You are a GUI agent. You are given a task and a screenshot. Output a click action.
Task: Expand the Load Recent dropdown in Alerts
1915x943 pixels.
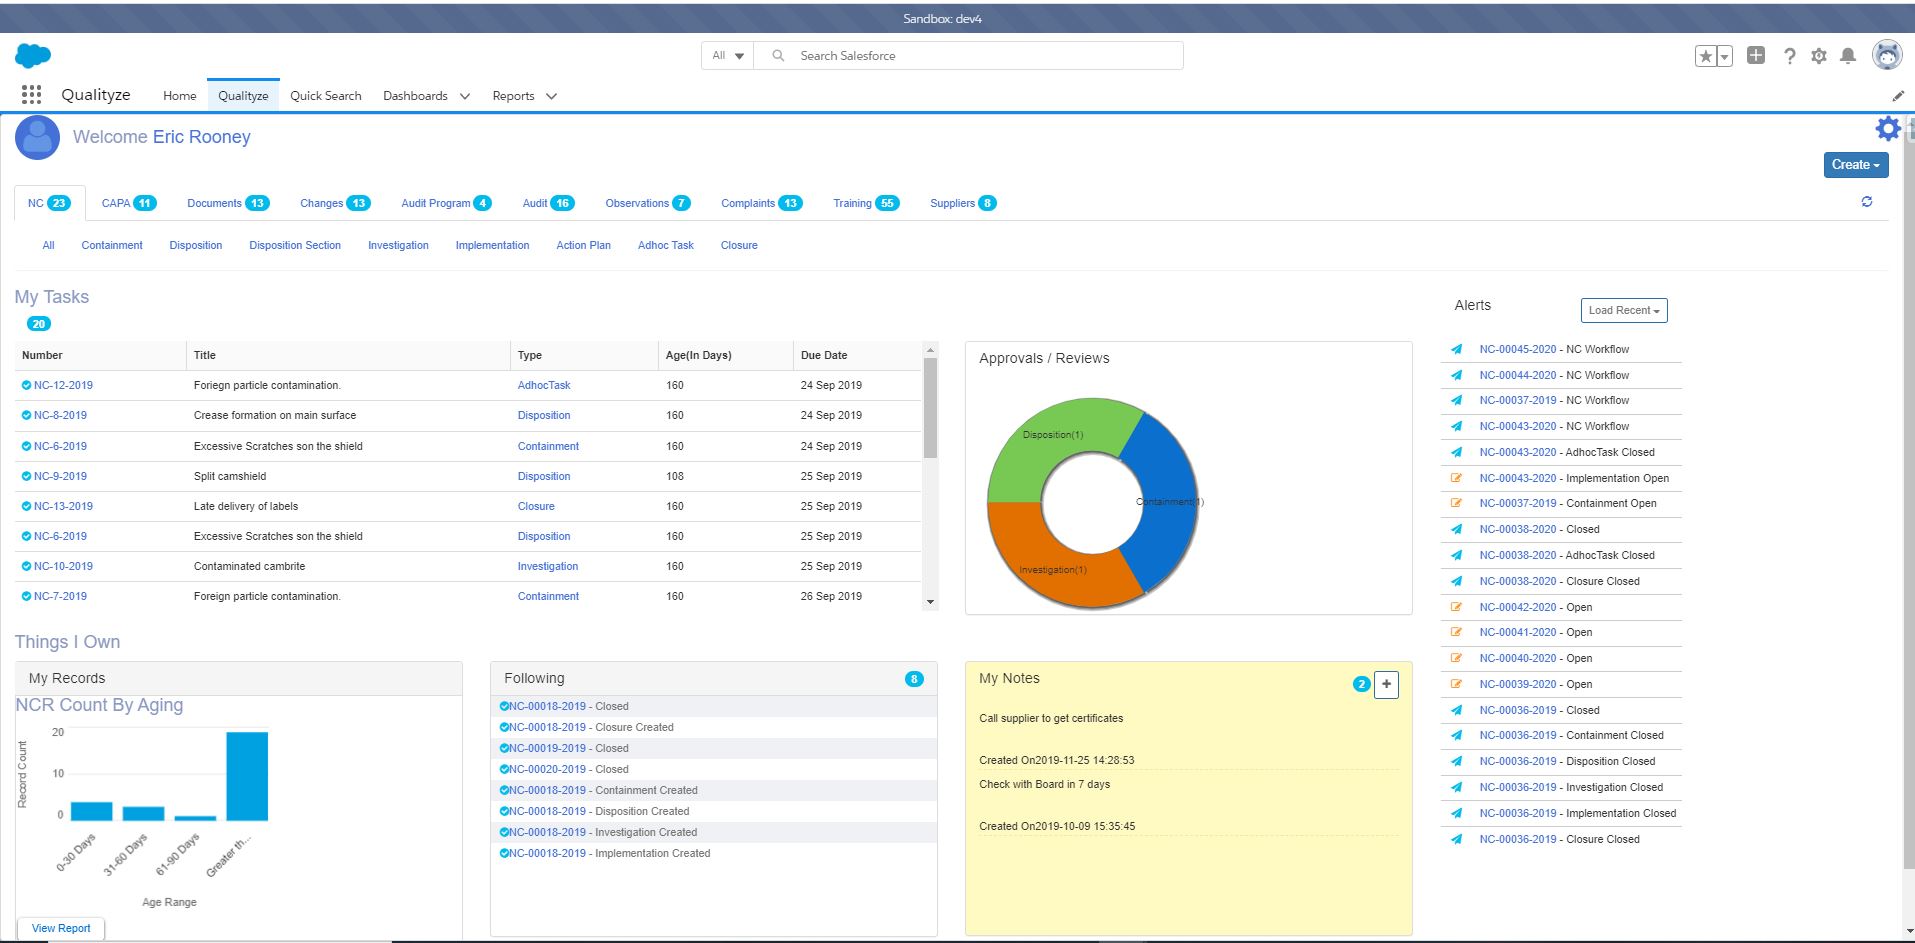point(1623,310)
